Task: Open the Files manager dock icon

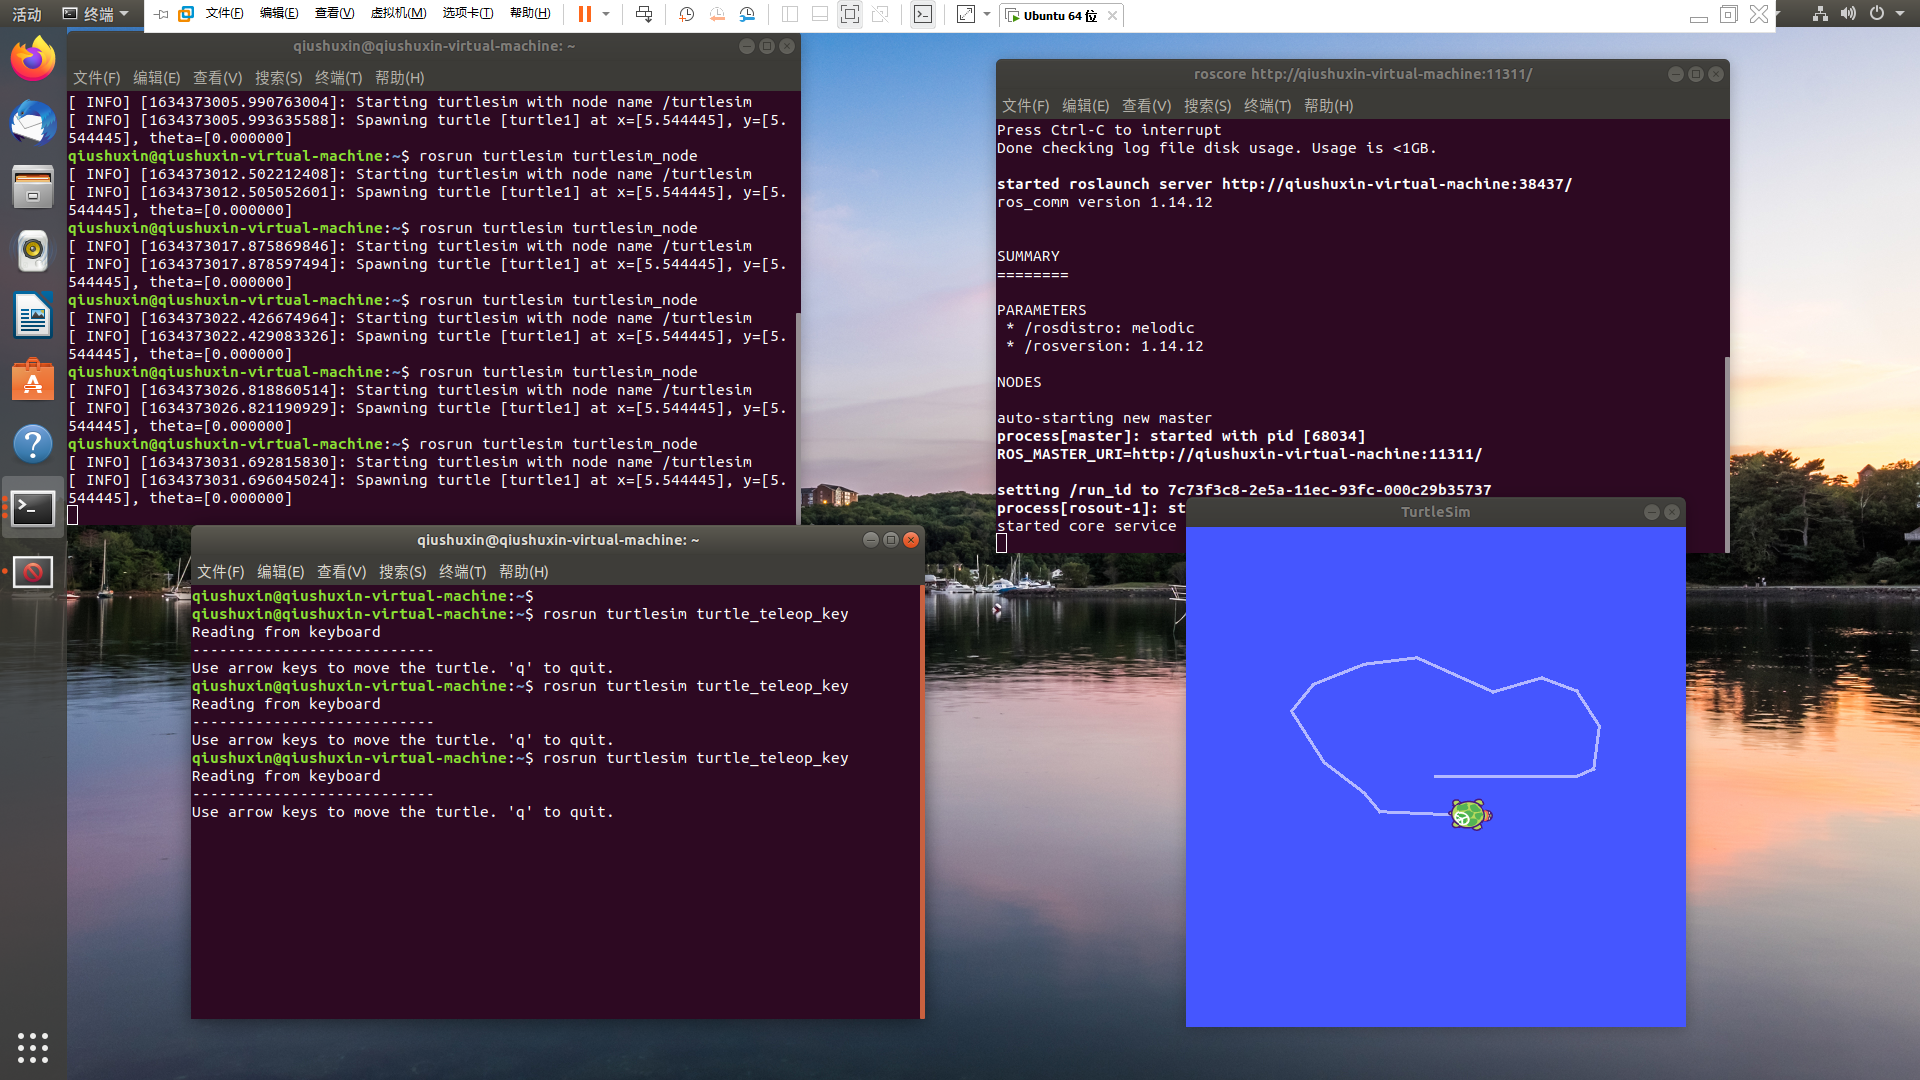Action: [33, 187]
